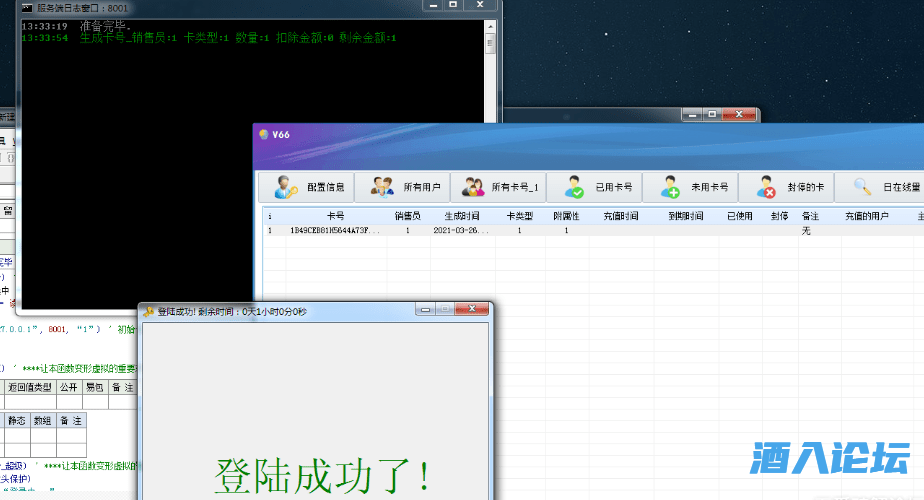Viewport: 924px width, 500px height.
Task: Click the 销售员 column header
Action: click(407, 216)
